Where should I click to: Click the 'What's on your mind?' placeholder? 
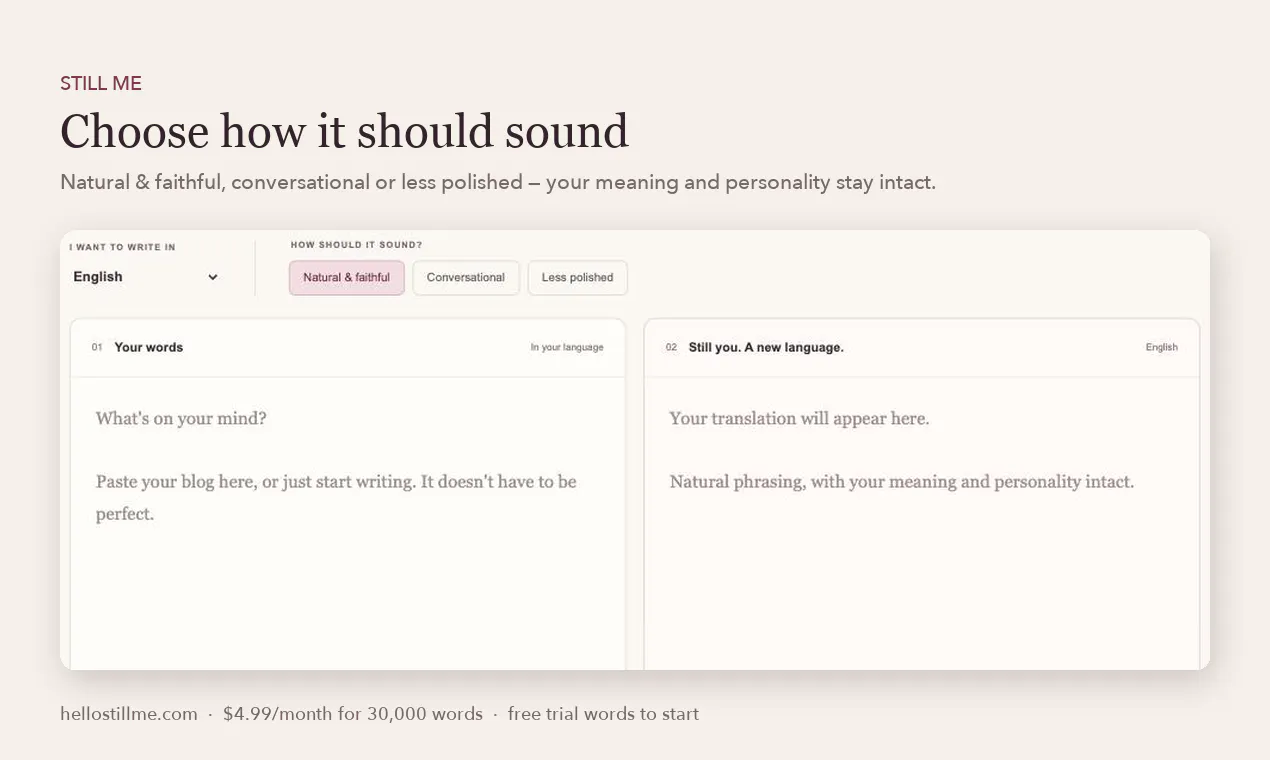[181, 418]
